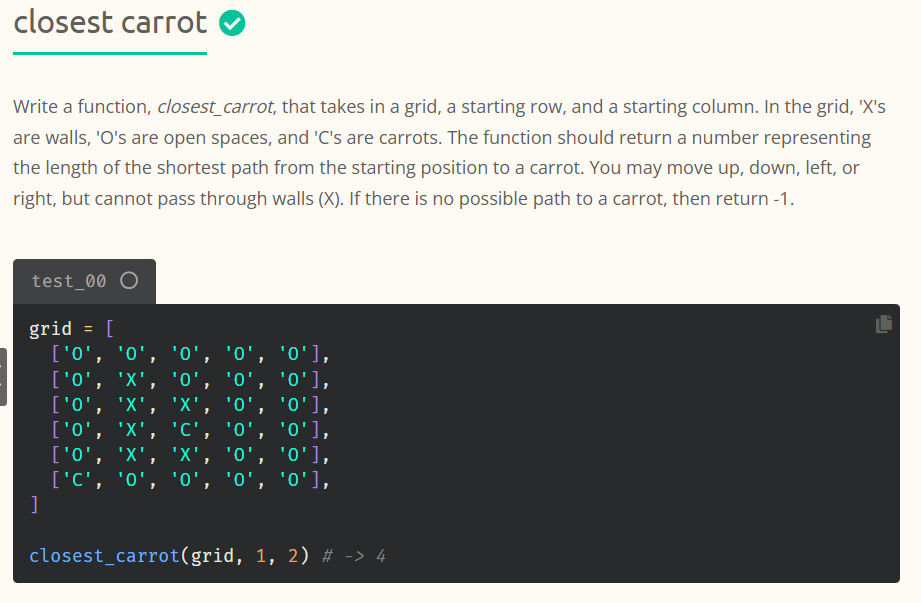
Task: Click the "grid" variable name in the code
Action: point(49,328)
